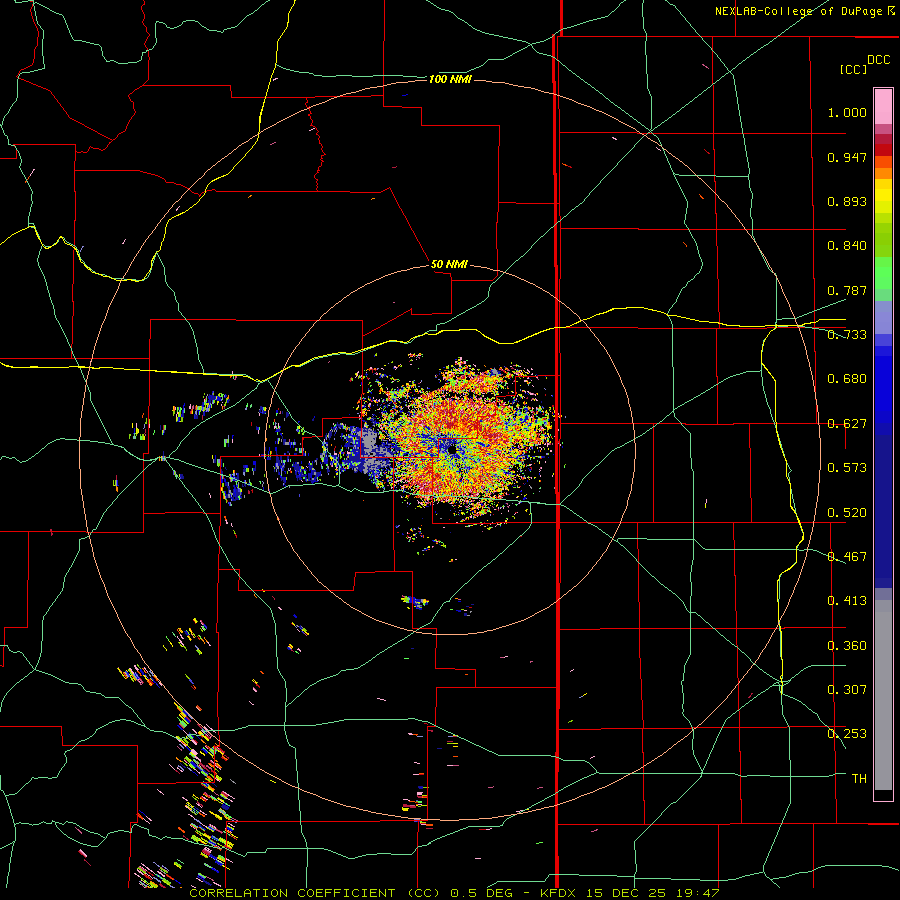Image resolution: width=900 pixels, height=900 pixels.
Task: Click the pink color bar segment beside 1.000
Action: point(883,106)
